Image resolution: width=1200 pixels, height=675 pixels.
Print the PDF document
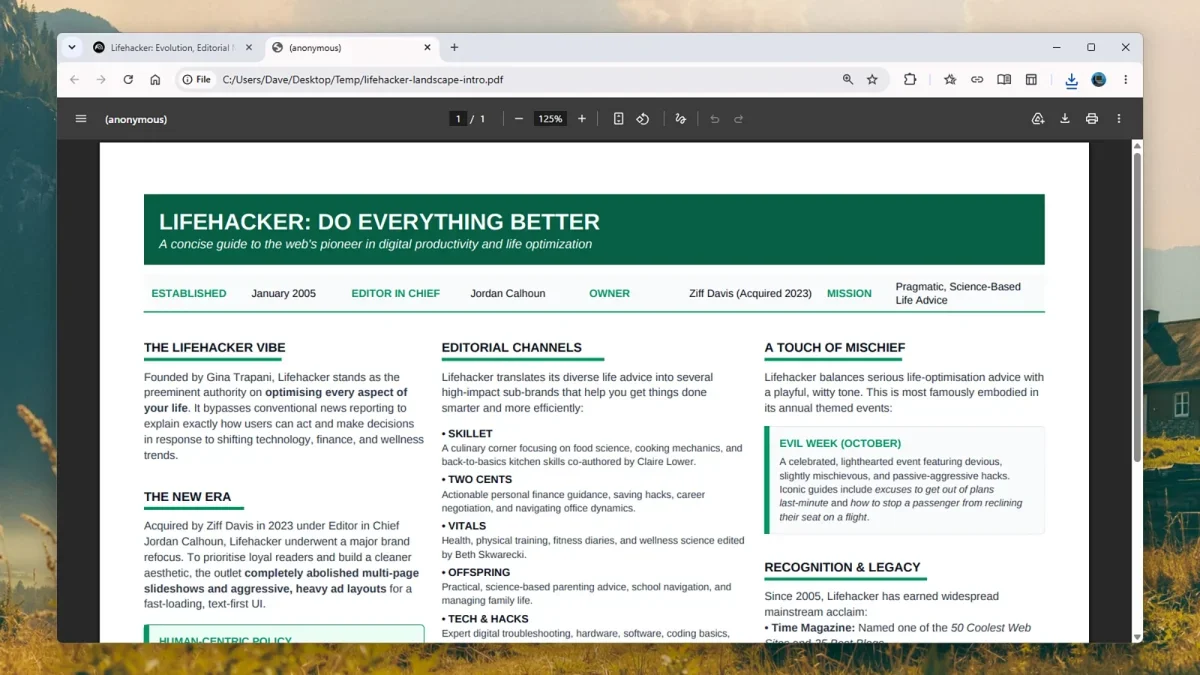(1092, 119)
